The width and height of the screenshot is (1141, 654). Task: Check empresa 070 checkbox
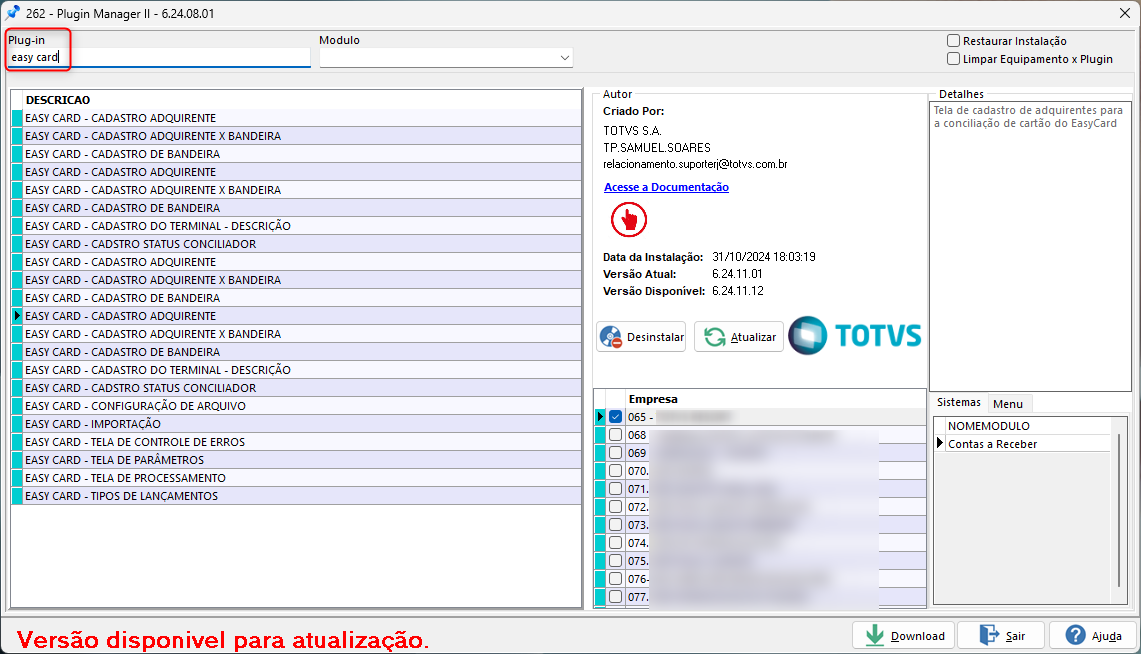point(616,471)
